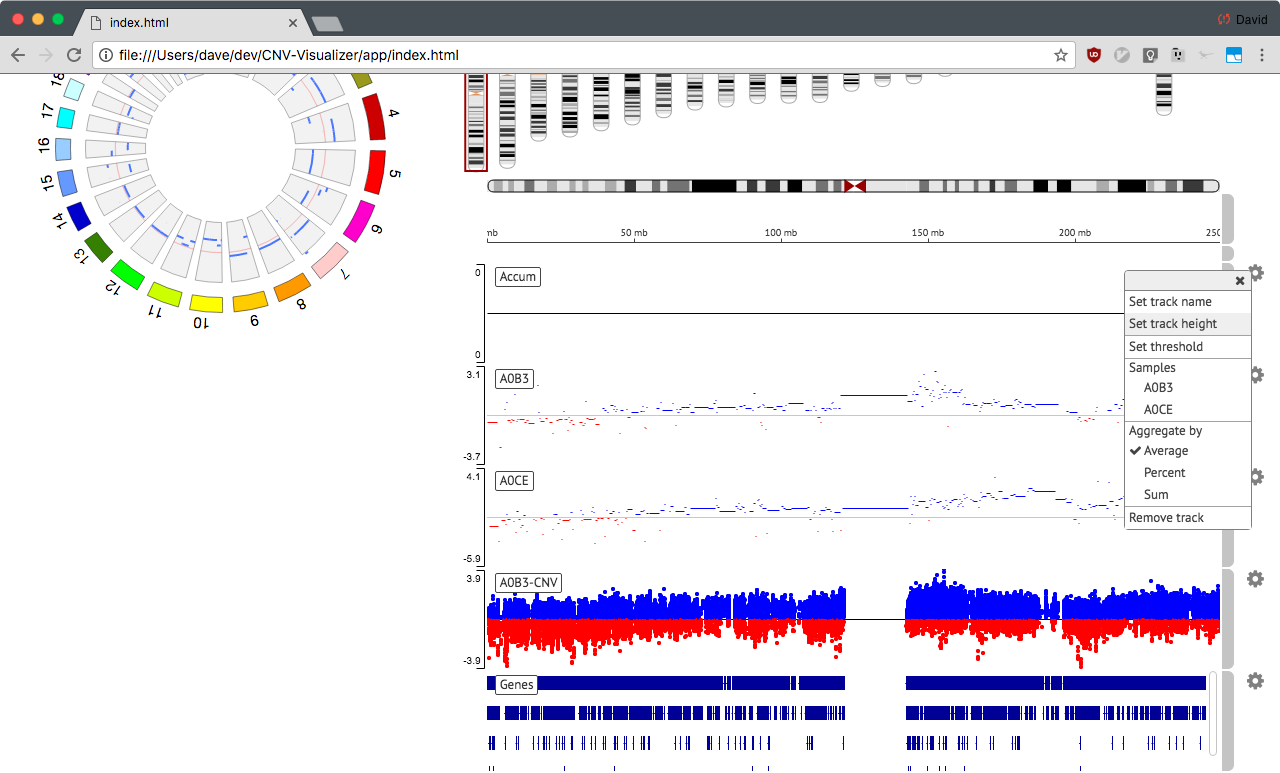The image size is (1280, 773).
Task: Open browser menu three-dots icon
Action: point(1263,55)
